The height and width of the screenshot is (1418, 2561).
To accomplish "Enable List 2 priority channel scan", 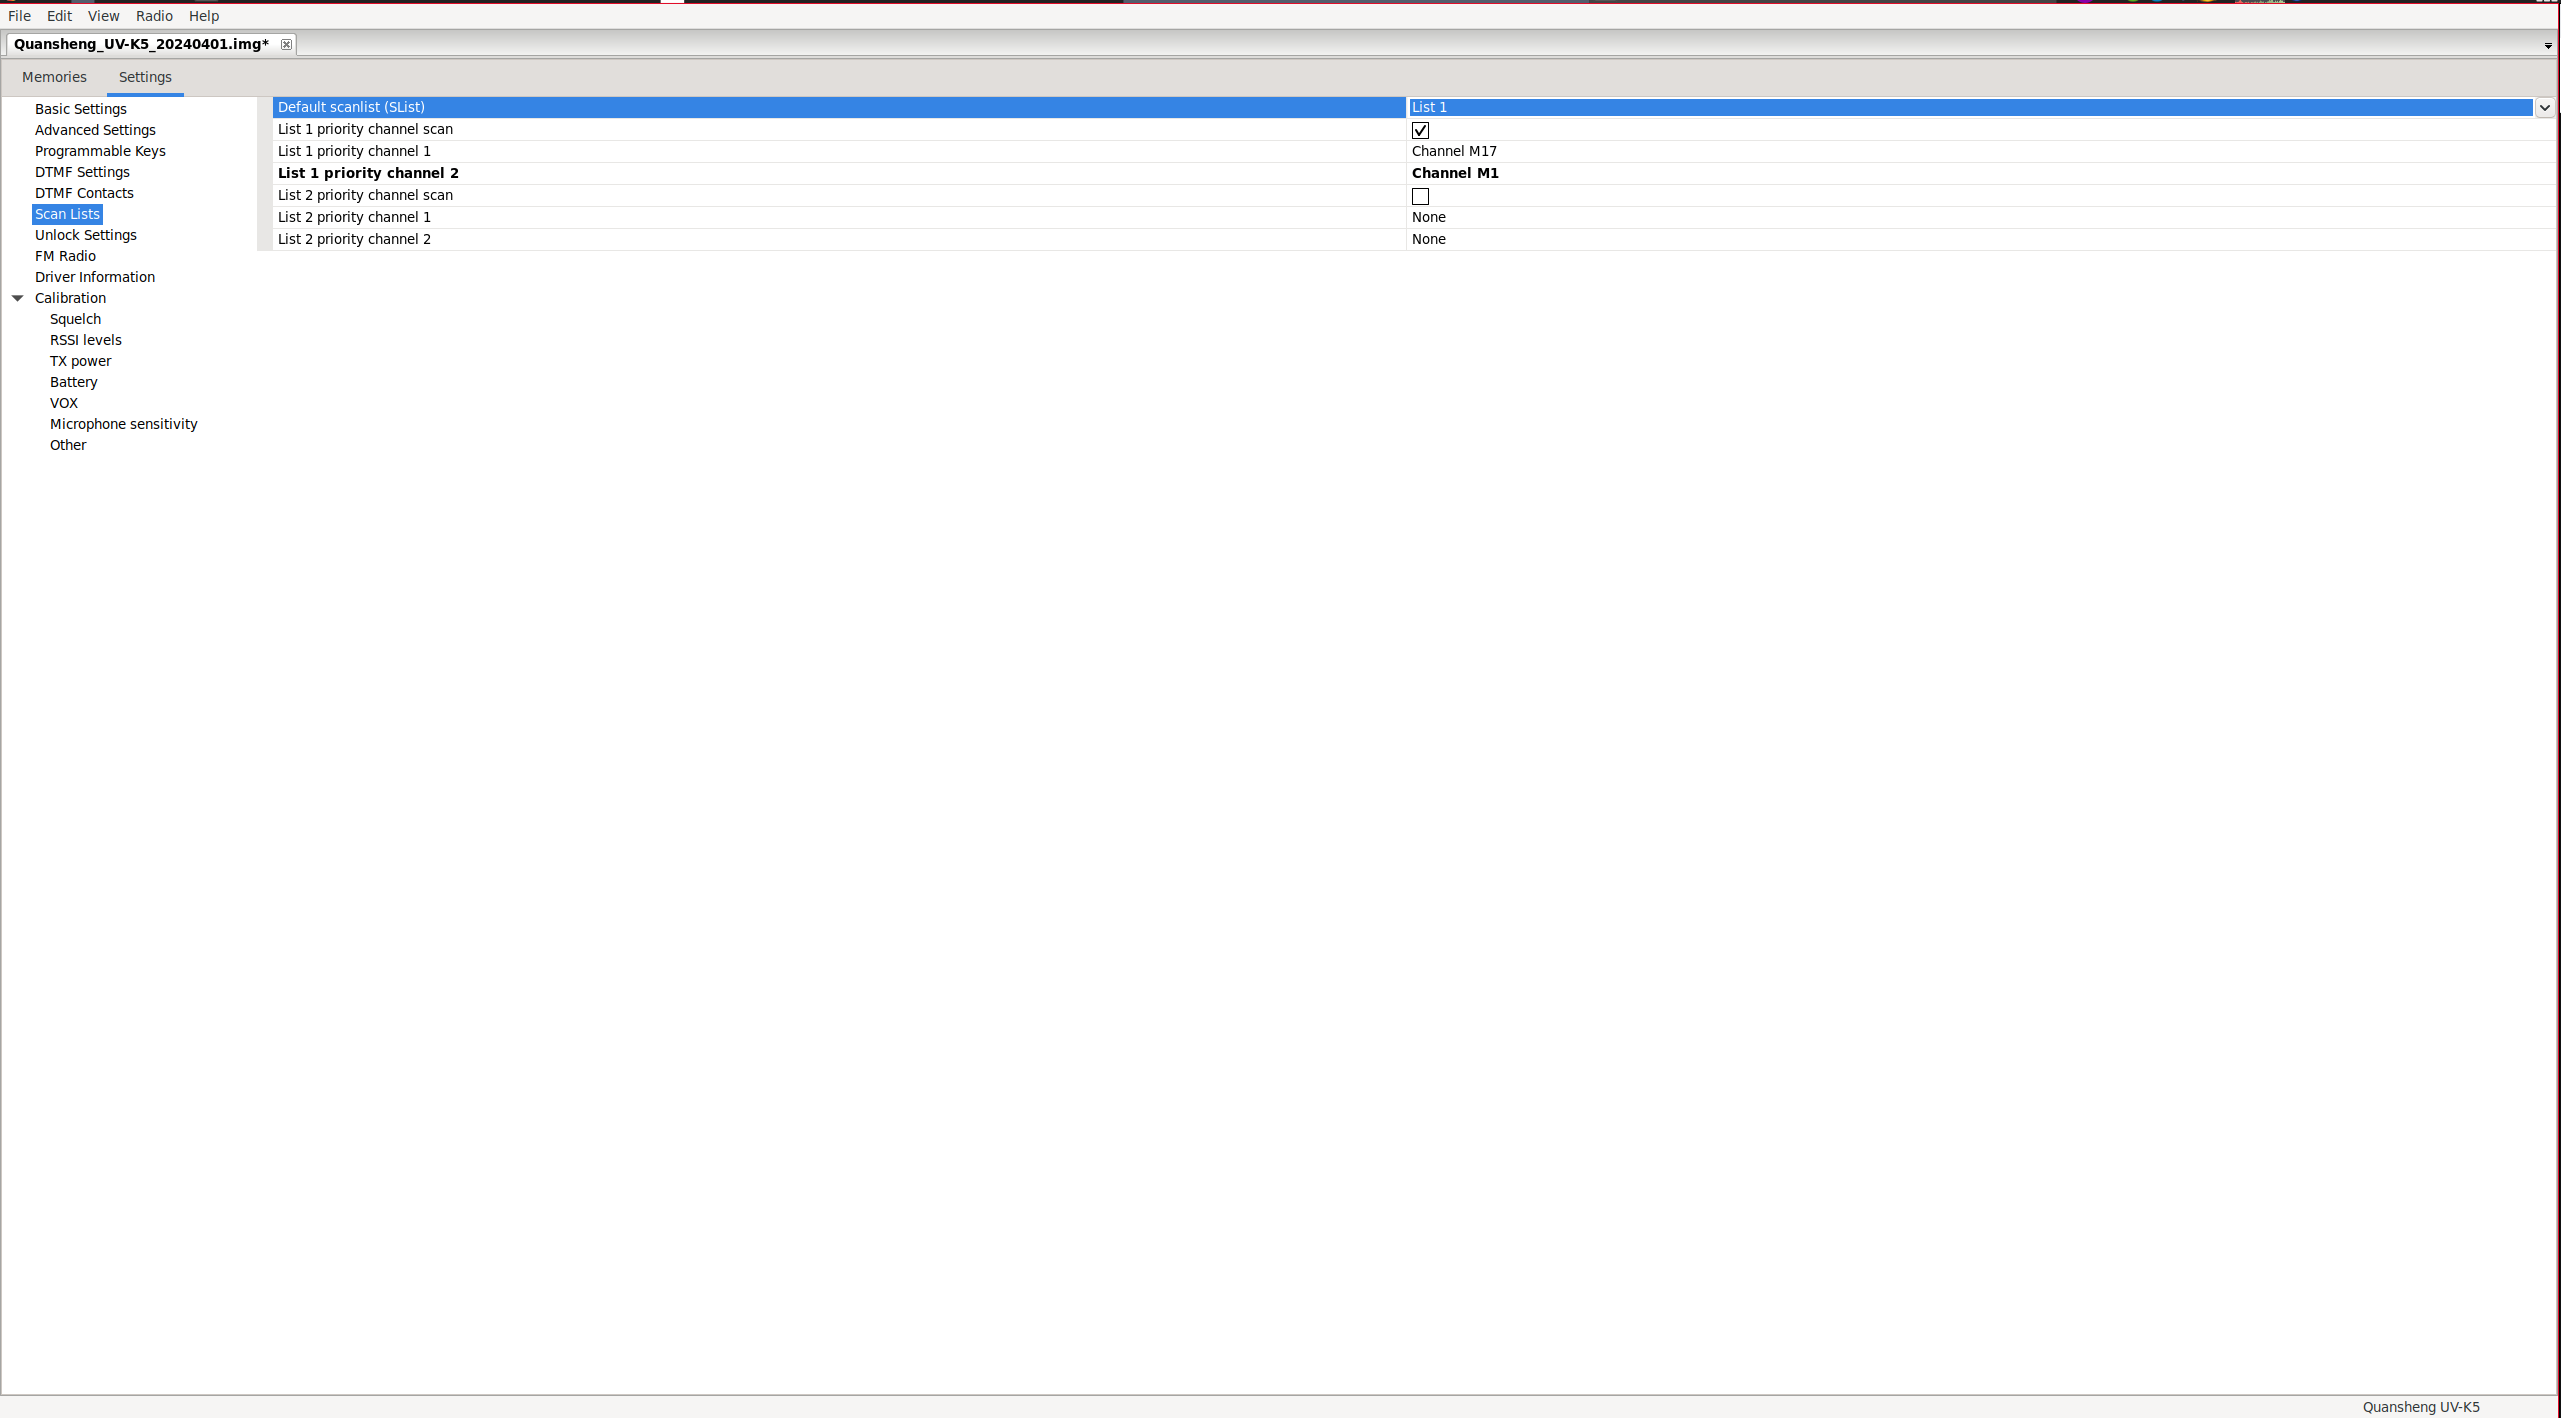I will point(1420,196).
